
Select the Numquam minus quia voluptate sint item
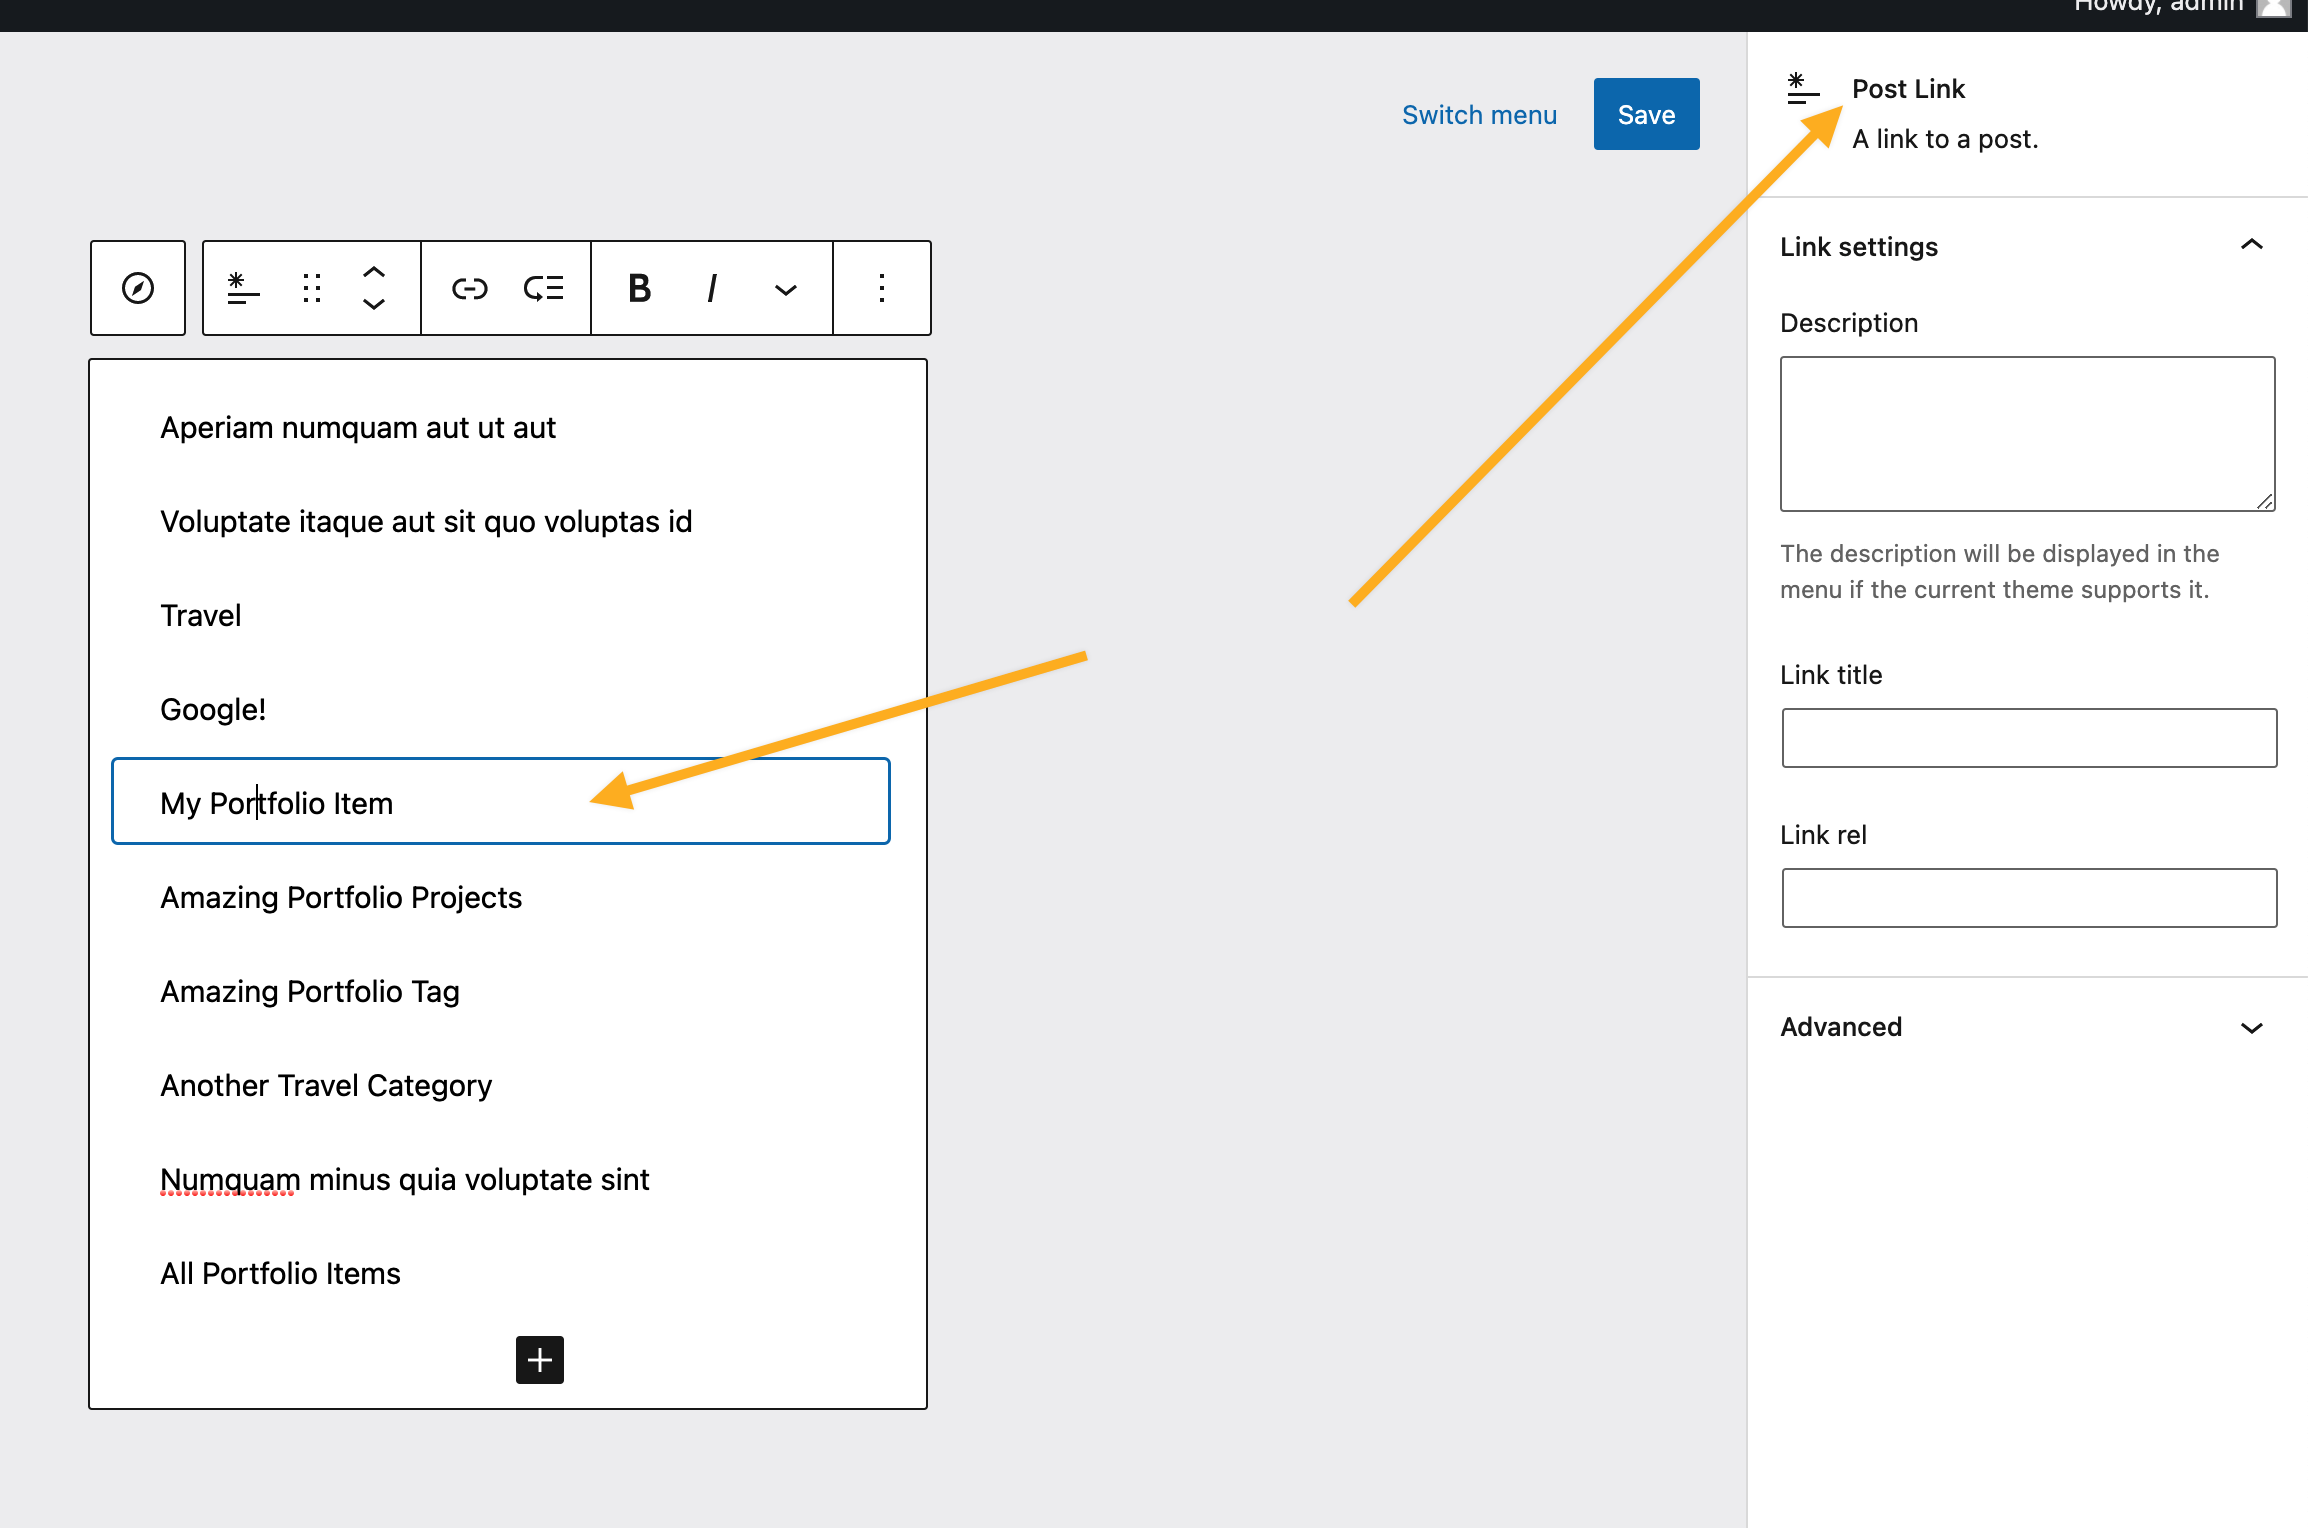point(405,1180)
